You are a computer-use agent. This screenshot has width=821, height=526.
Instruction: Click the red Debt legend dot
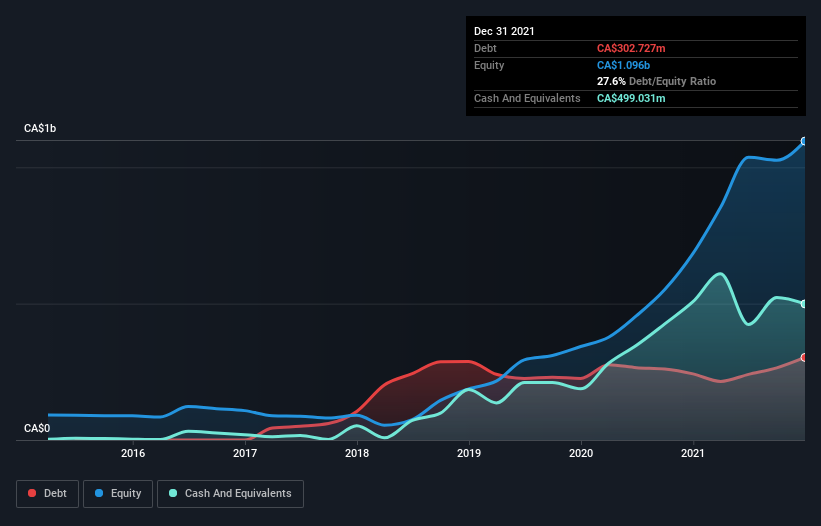click(32, 493)
